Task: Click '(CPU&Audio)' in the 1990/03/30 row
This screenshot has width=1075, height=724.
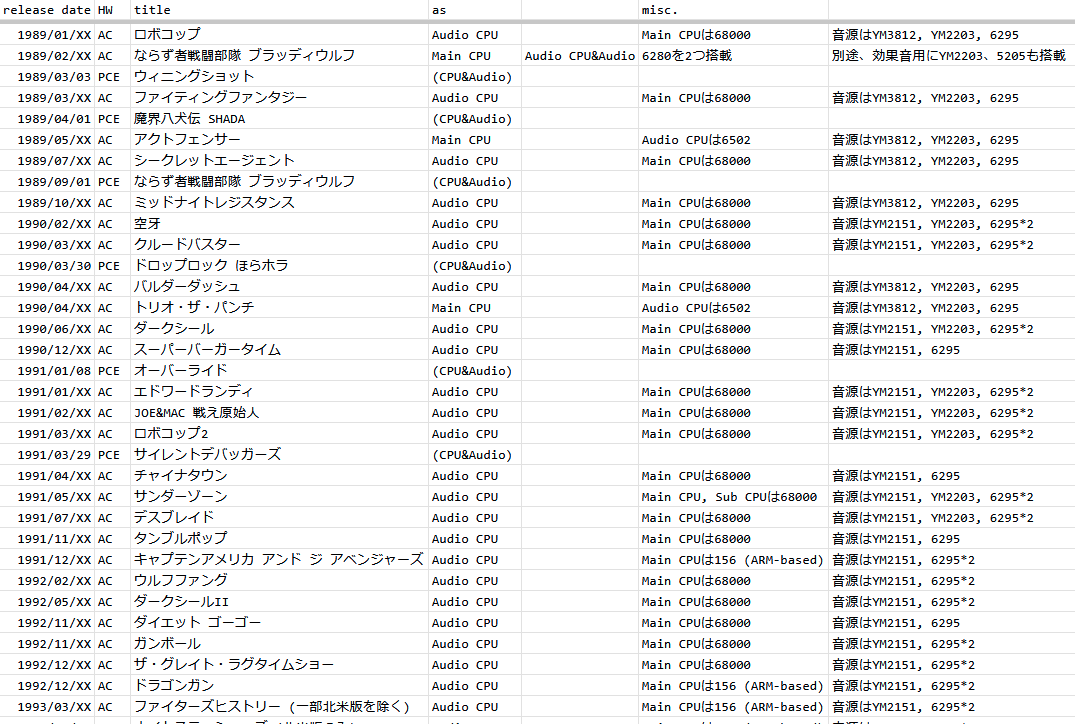Action: pyautogui.click(x=472, y=266)
